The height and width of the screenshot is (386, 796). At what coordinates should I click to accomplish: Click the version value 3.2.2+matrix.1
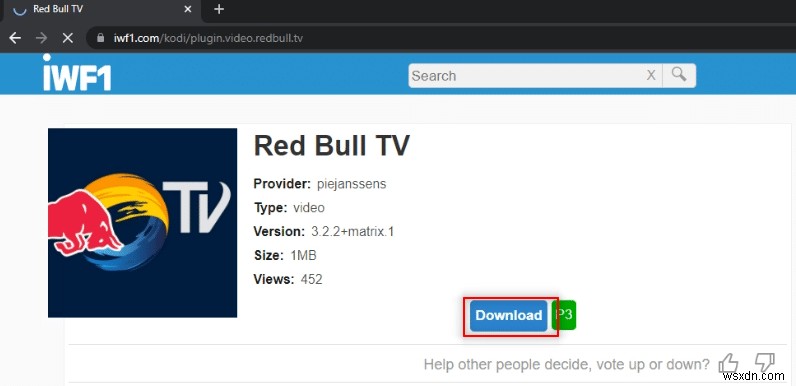coord(353,232)
